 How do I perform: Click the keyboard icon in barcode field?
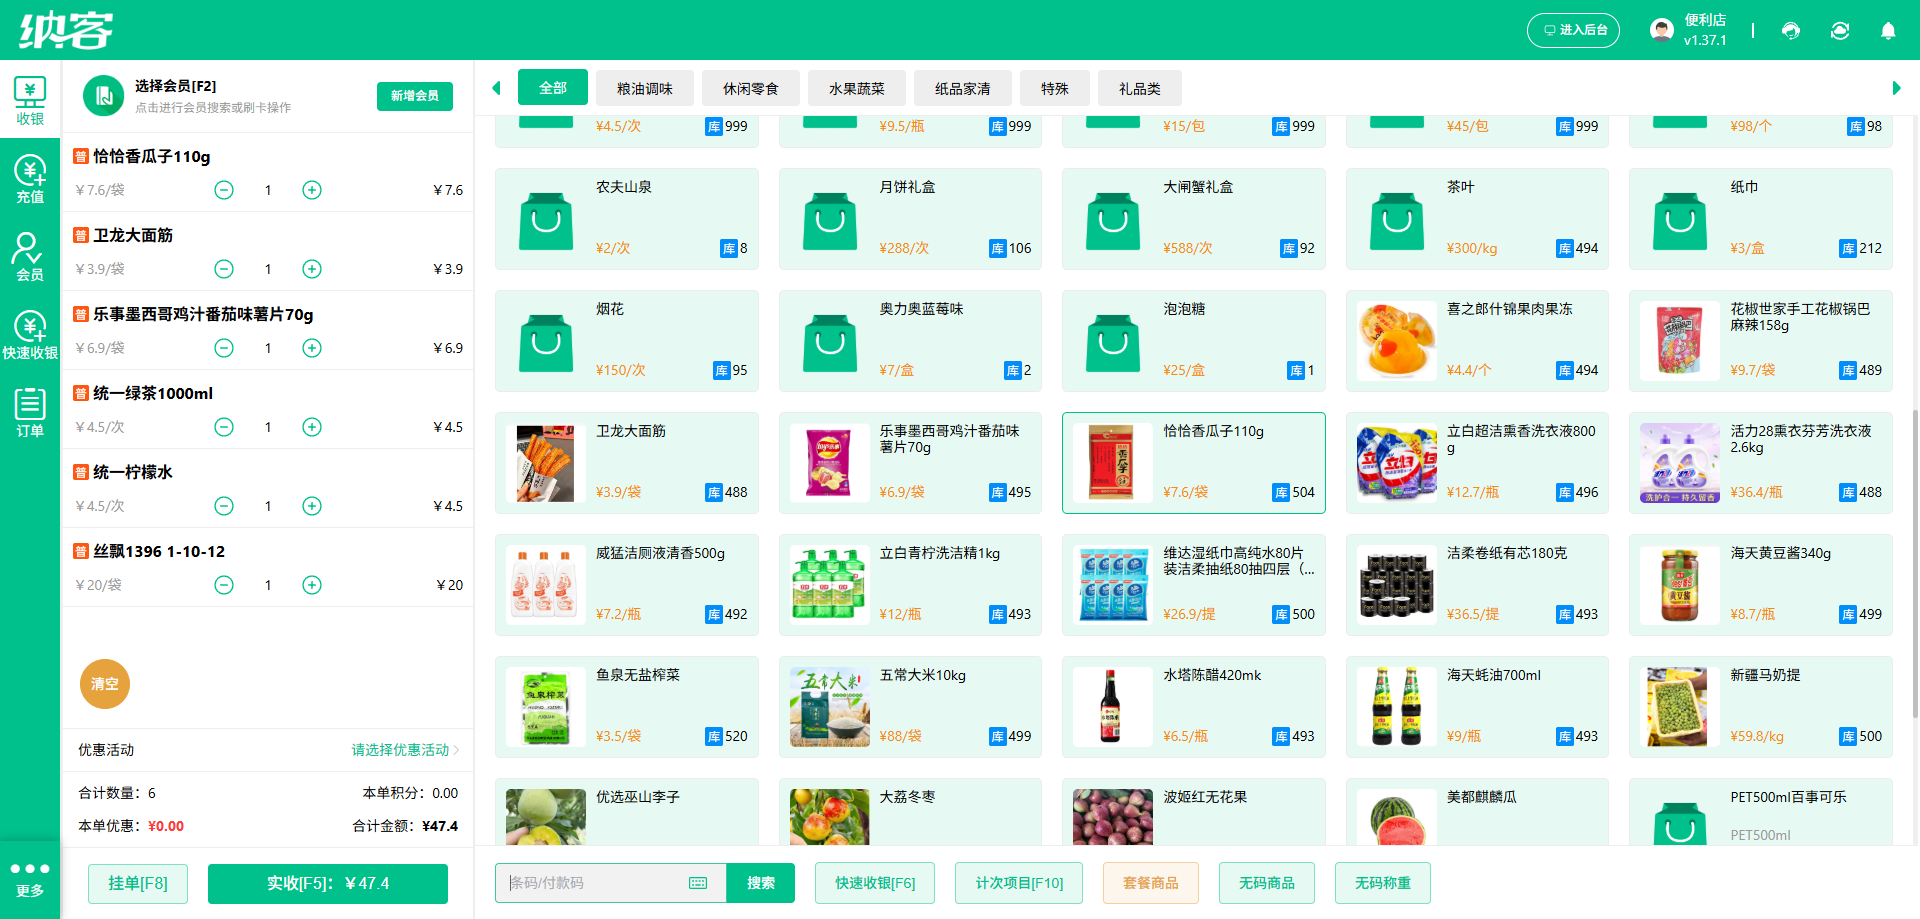[698, 883]
